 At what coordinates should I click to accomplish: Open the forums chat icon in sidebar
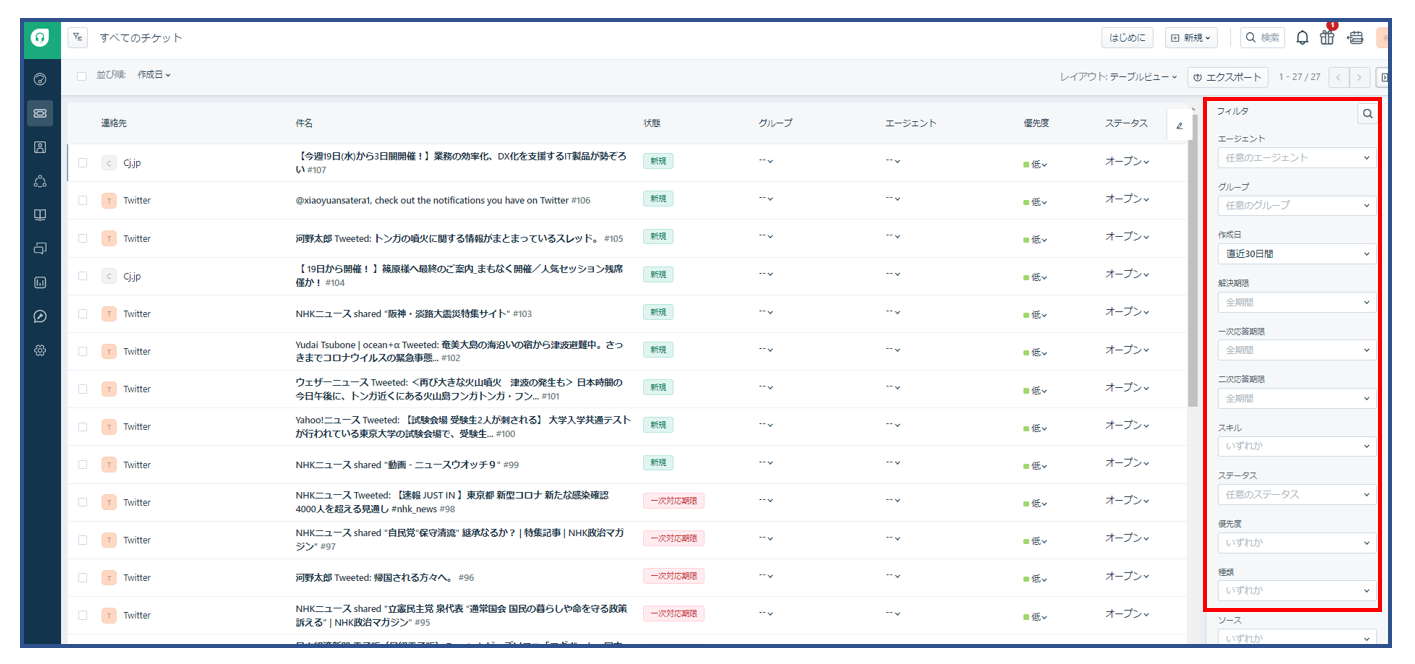[x=41, y=248]
